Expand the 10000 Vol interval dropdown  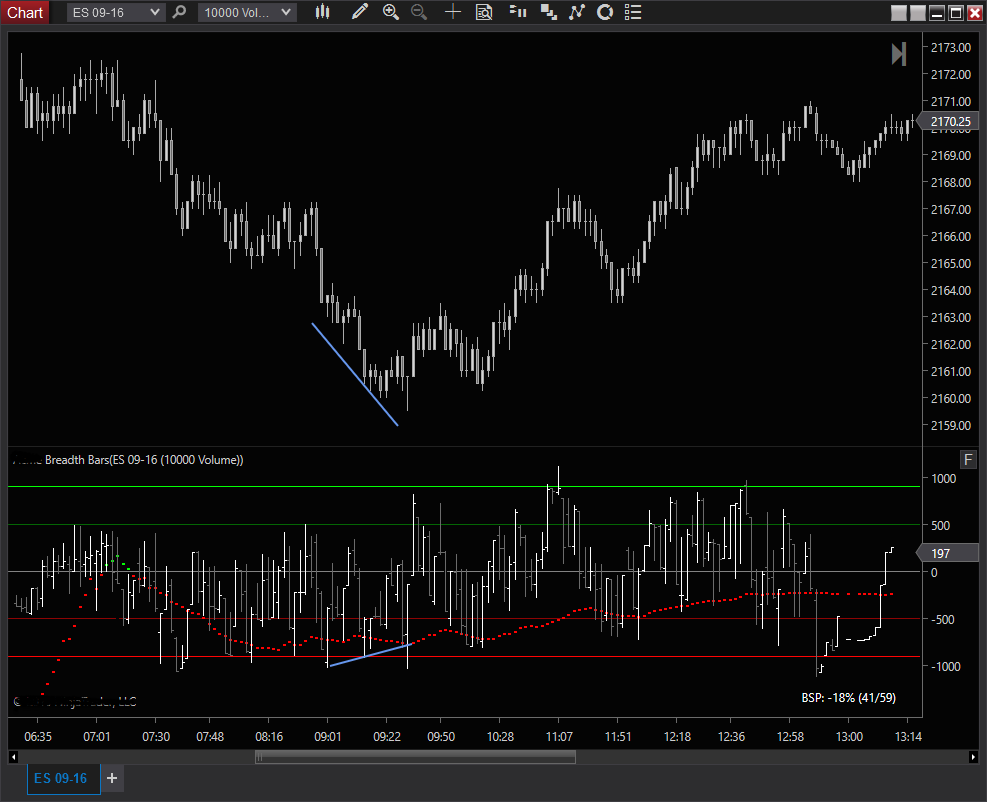coord(286,13)
